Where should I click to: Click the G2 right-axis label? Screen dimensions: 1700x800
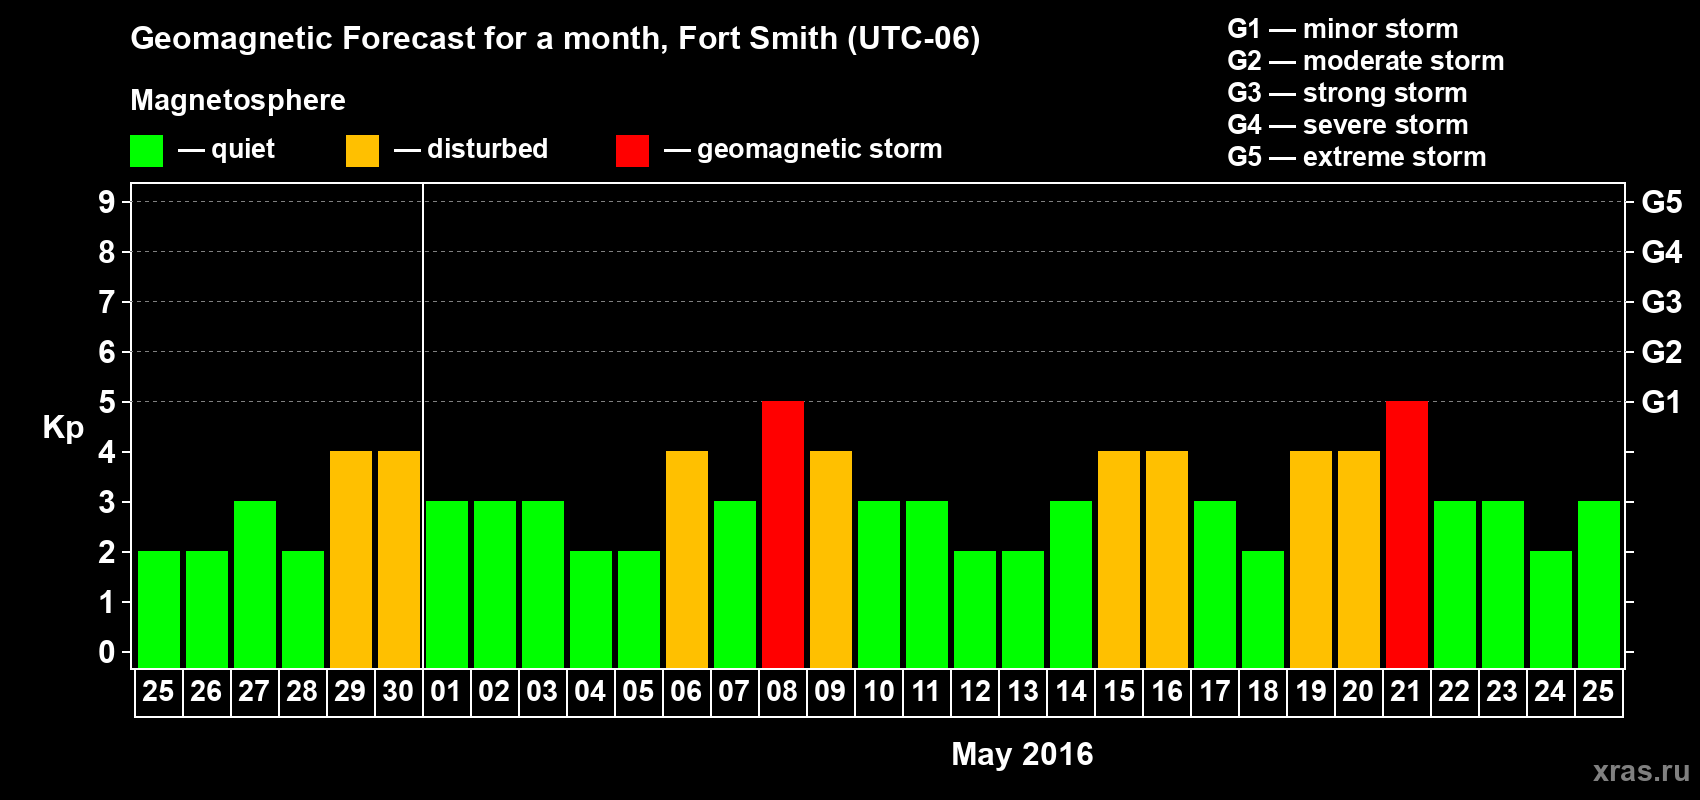click(x=1661, y=352)
